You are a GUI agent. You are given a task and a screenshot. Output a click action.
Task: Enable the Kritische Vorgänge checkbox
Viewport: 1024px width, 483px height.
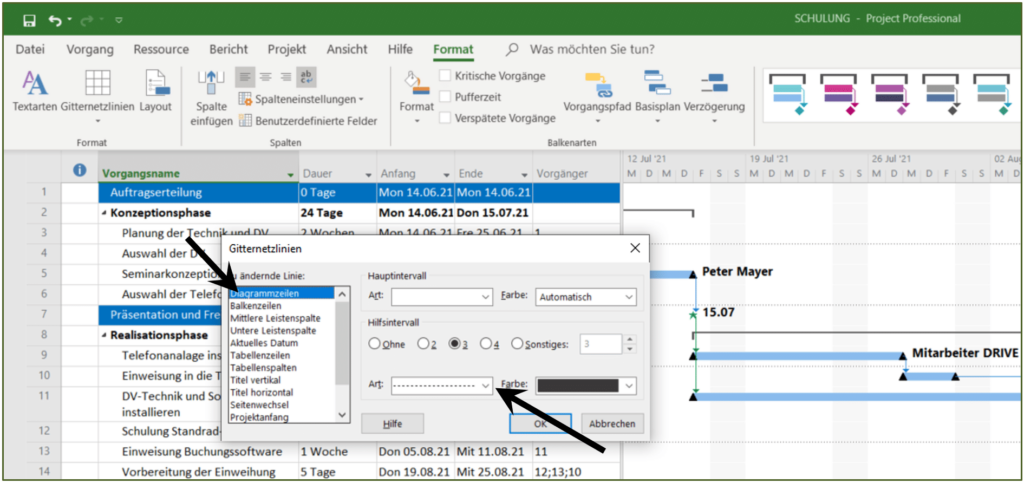[x=445, y=76]
